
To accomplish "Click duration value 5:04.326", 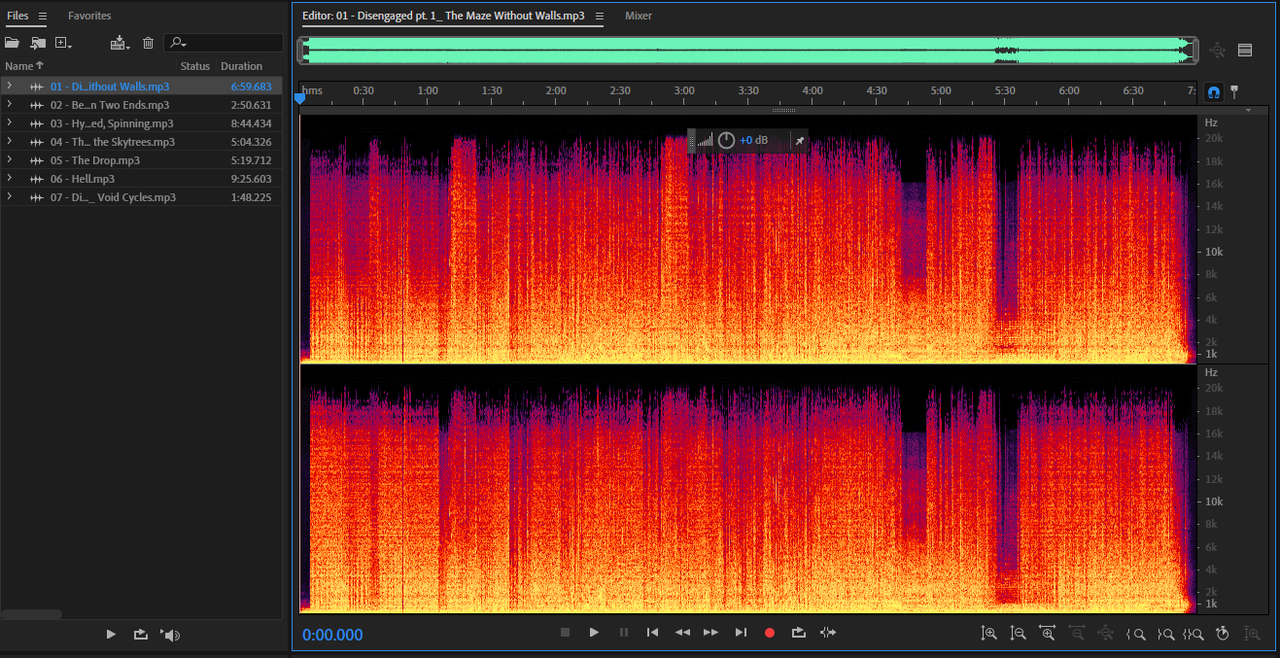I will 251,142.
